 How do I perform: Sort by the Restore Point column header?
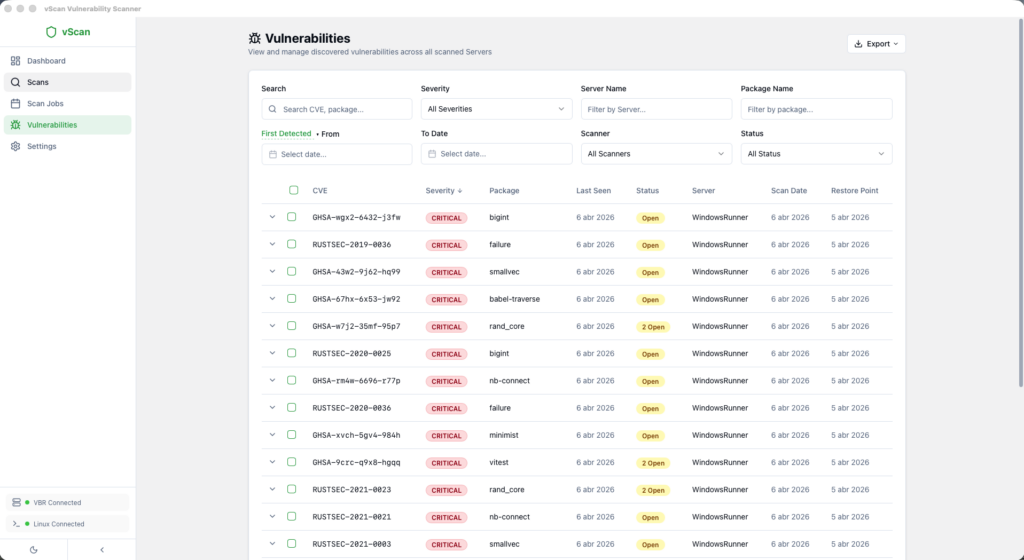click(854, 191)
